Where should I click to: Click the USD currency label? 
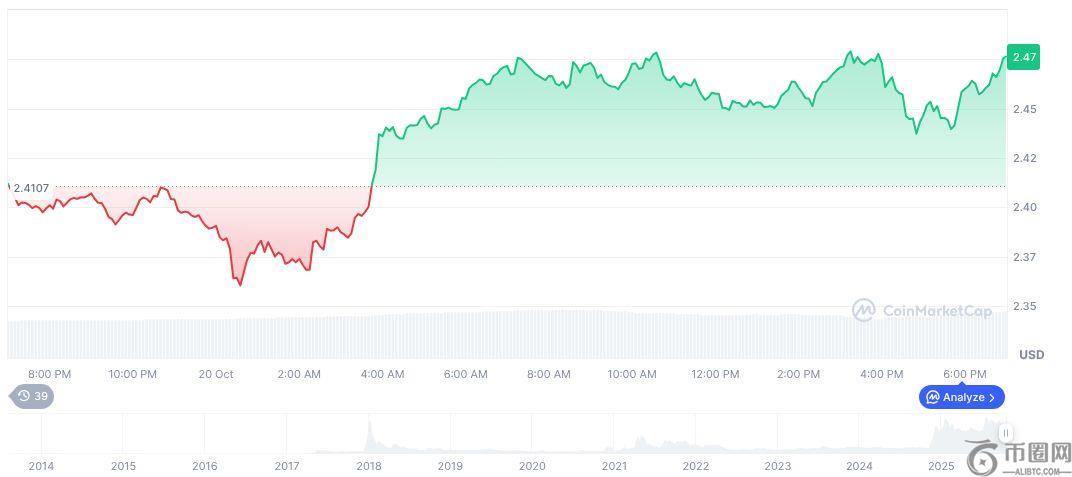point(1031,355)
